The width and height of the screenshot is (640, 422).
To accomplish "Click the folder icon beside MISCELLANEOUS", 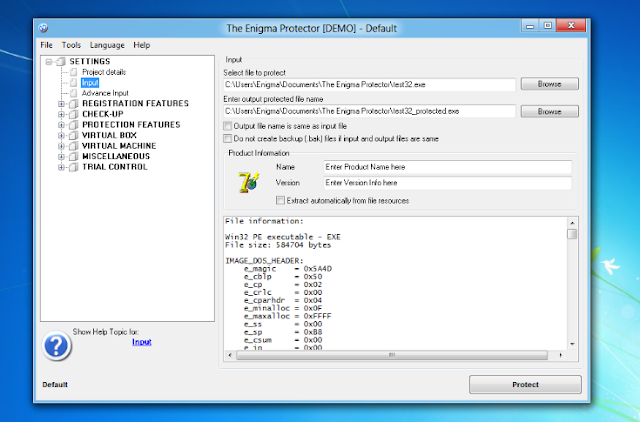I will 73,157.
